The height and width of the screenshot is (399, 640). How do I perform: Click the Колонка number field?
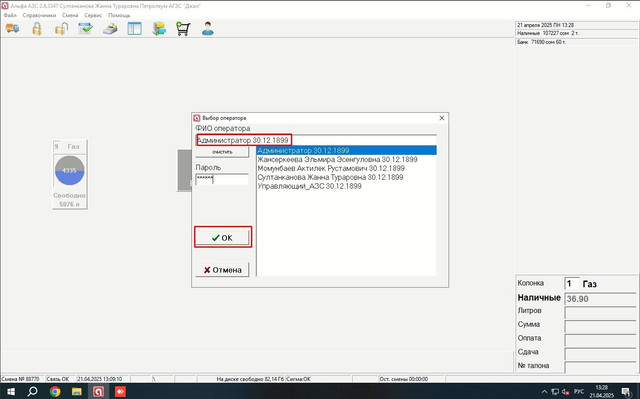pyautogui.click(x=571, y=283)
